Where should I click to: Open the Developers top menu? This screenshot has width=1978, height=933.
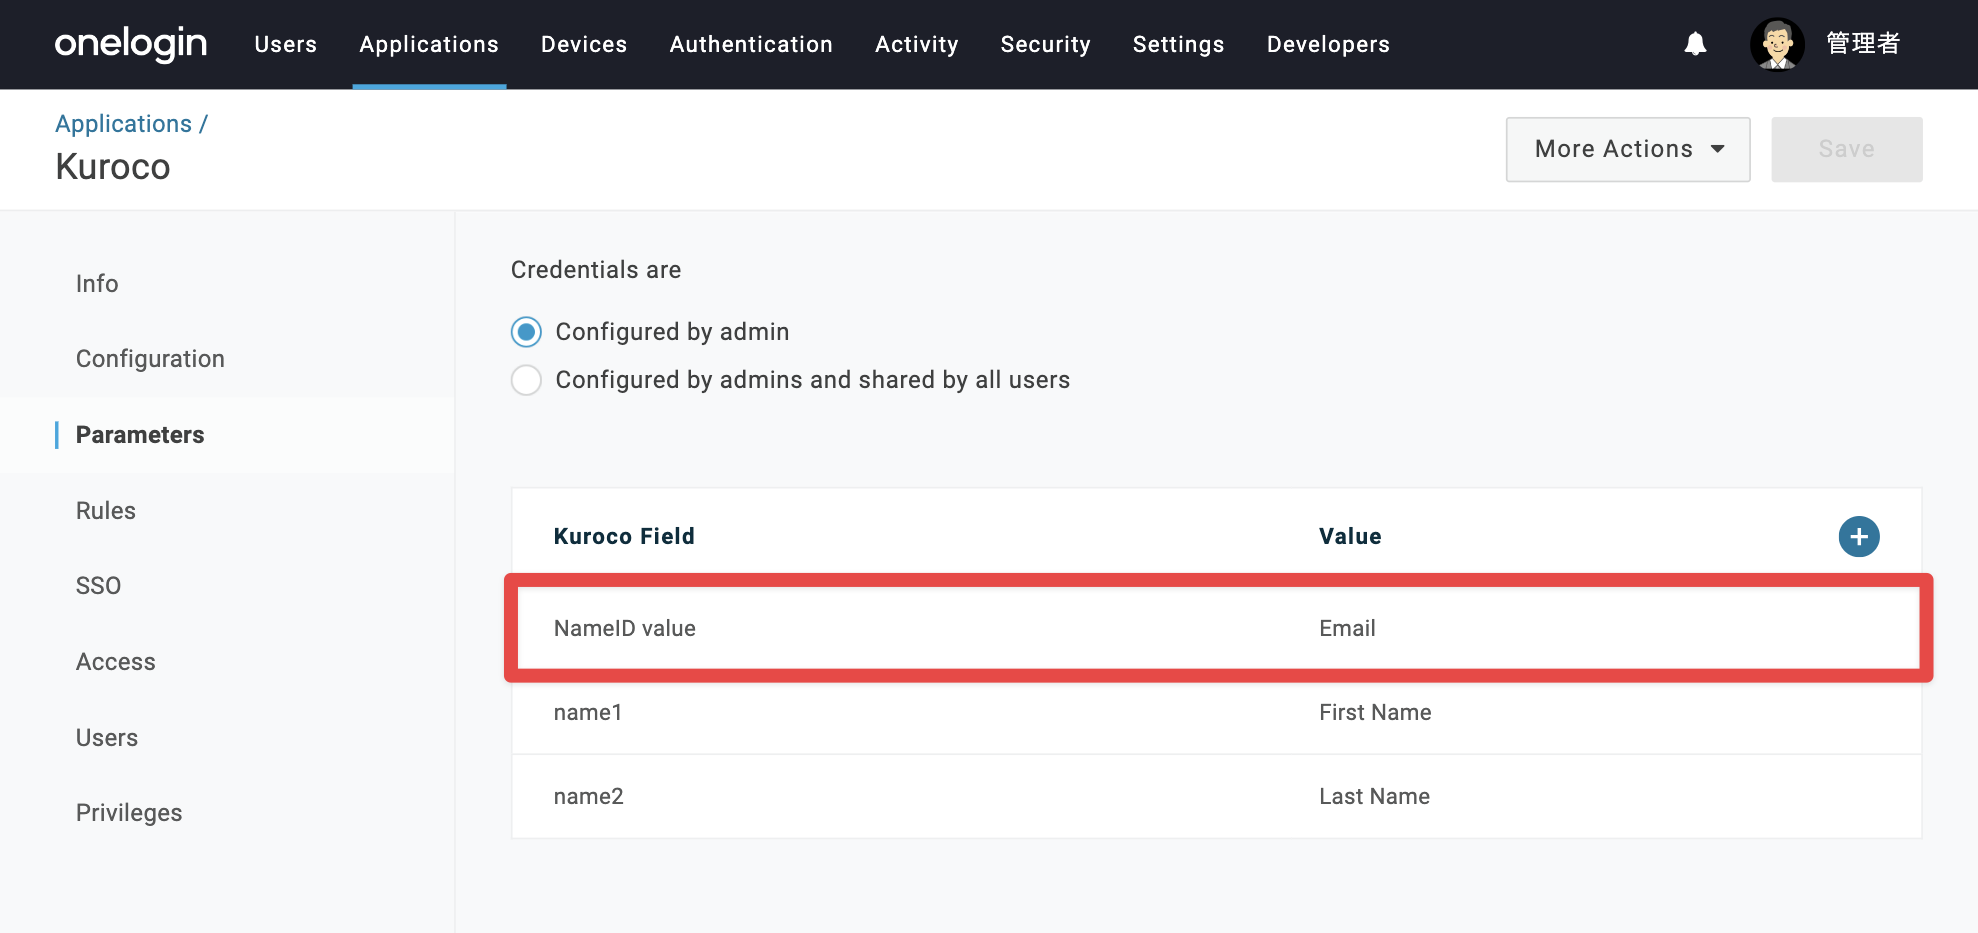1328,44
